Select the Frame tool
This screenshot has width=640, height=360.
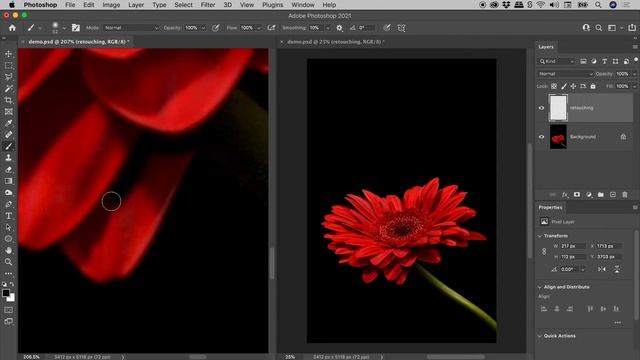pyautogui.click(x=8, y=111)
